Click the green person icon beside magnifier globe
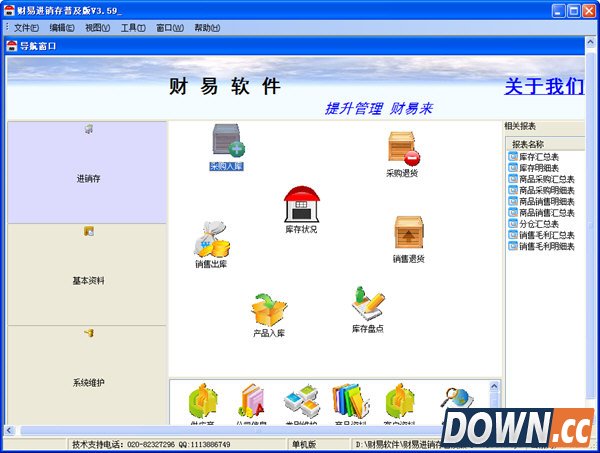Viewport: 600px width, 453px height. pyautogui.click(x=399, y=402)
